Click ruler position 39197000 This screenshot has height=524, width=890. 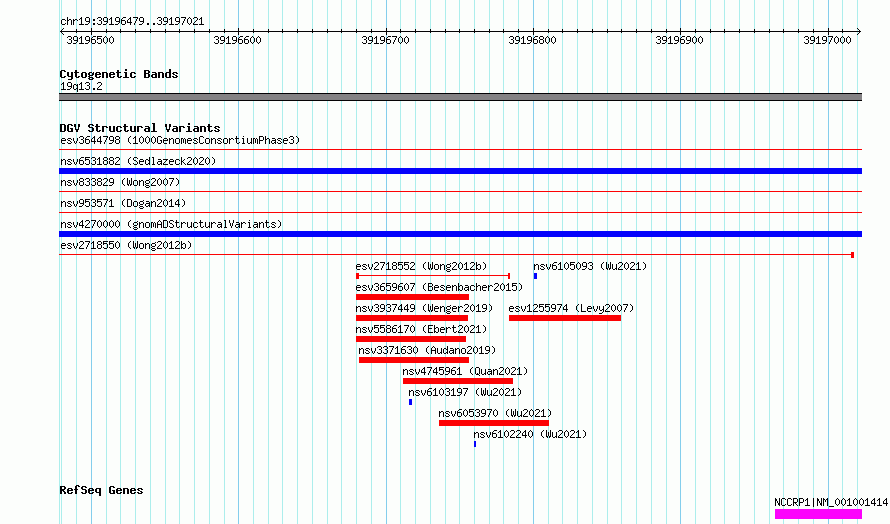(x=828, y=40)
